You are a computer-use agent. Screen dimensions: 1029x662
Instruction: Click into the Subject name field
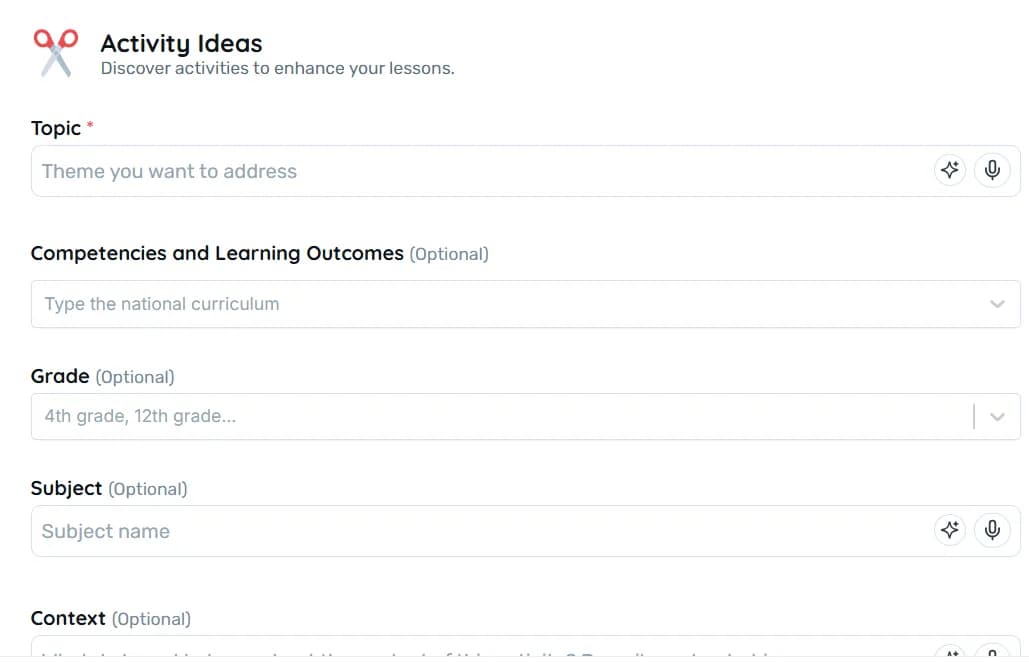[480, 531]
